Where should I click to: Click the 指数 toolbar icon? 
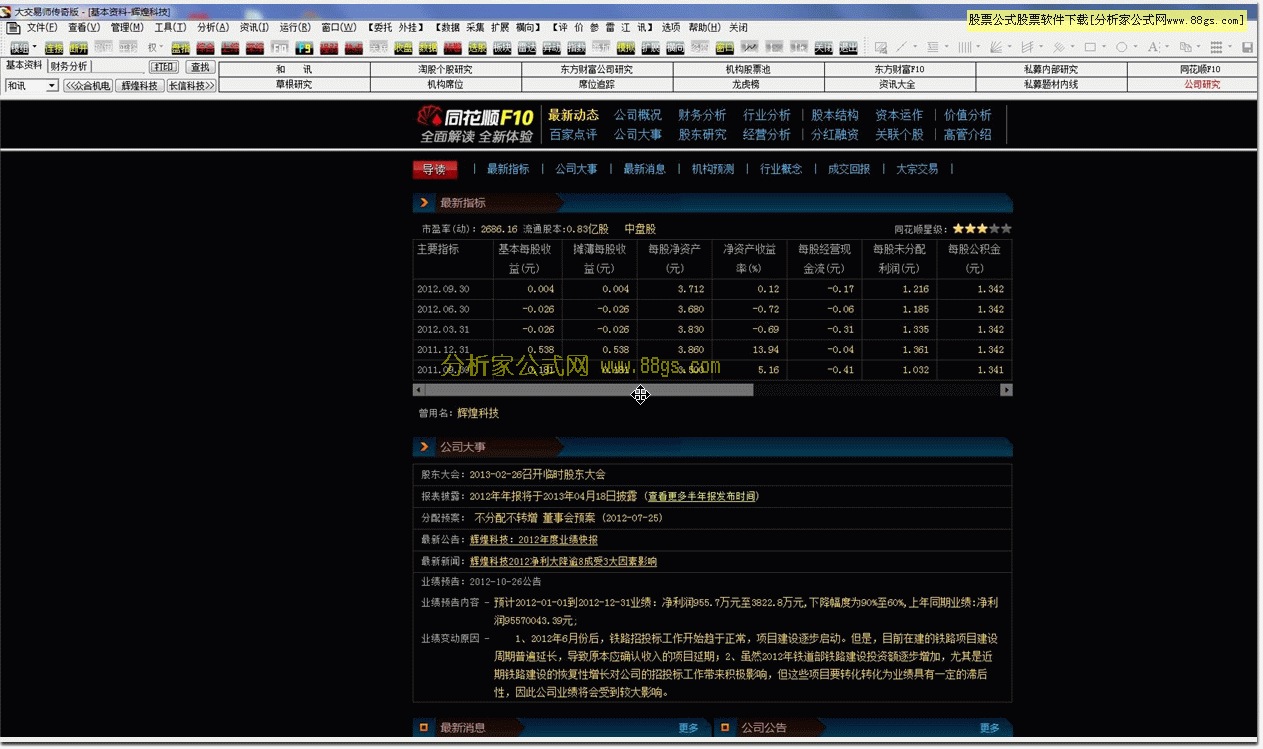click(x=576, y=47)
